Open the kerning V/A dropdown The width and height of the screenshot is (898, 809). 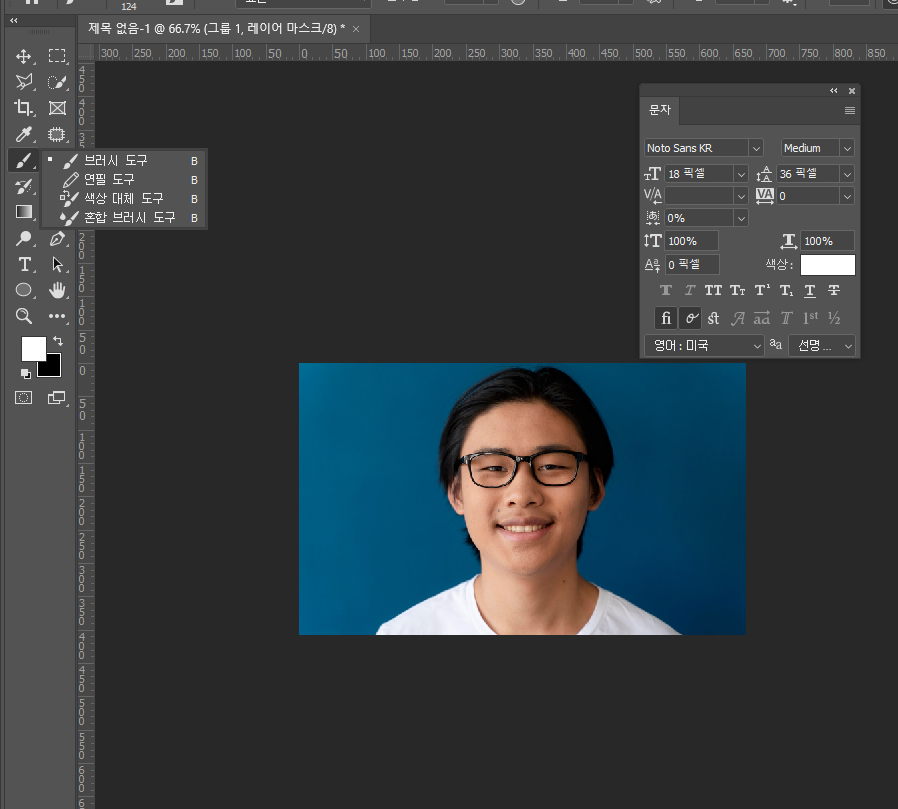(x=741, y=196)
